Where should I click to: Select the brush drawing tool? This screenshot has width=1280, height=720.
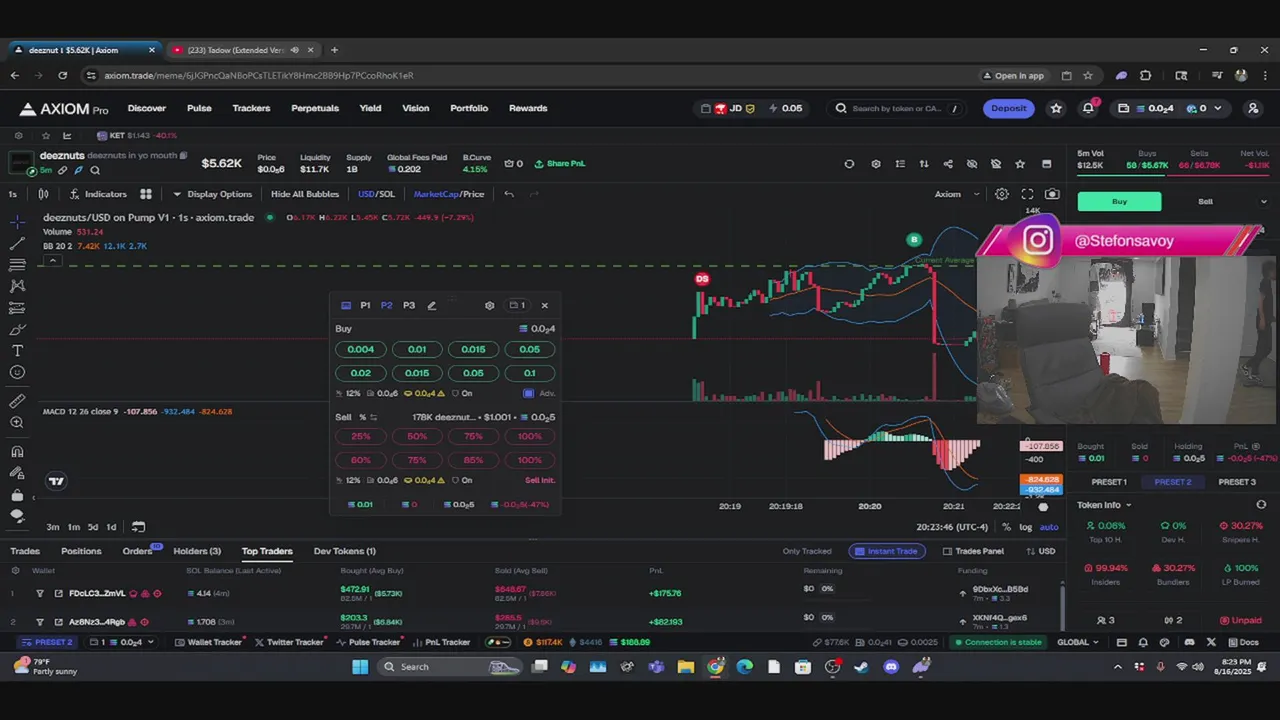(x=17, y=329)
